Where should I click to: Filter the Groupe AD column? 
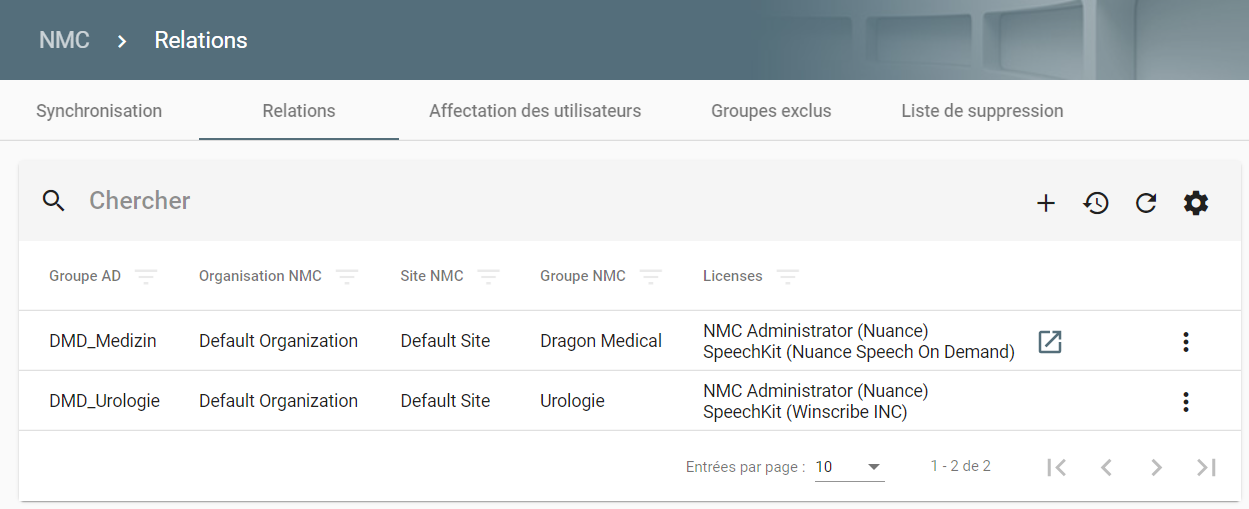tap(146, 276)
